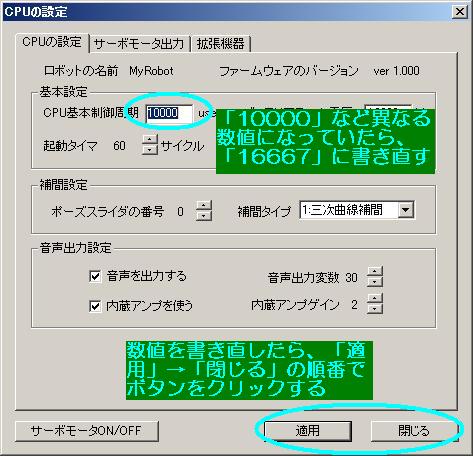
Task: Uncheck the 内蔵アンプを使う checkbox
Action: pyautogui.click(x=95, y=306)
